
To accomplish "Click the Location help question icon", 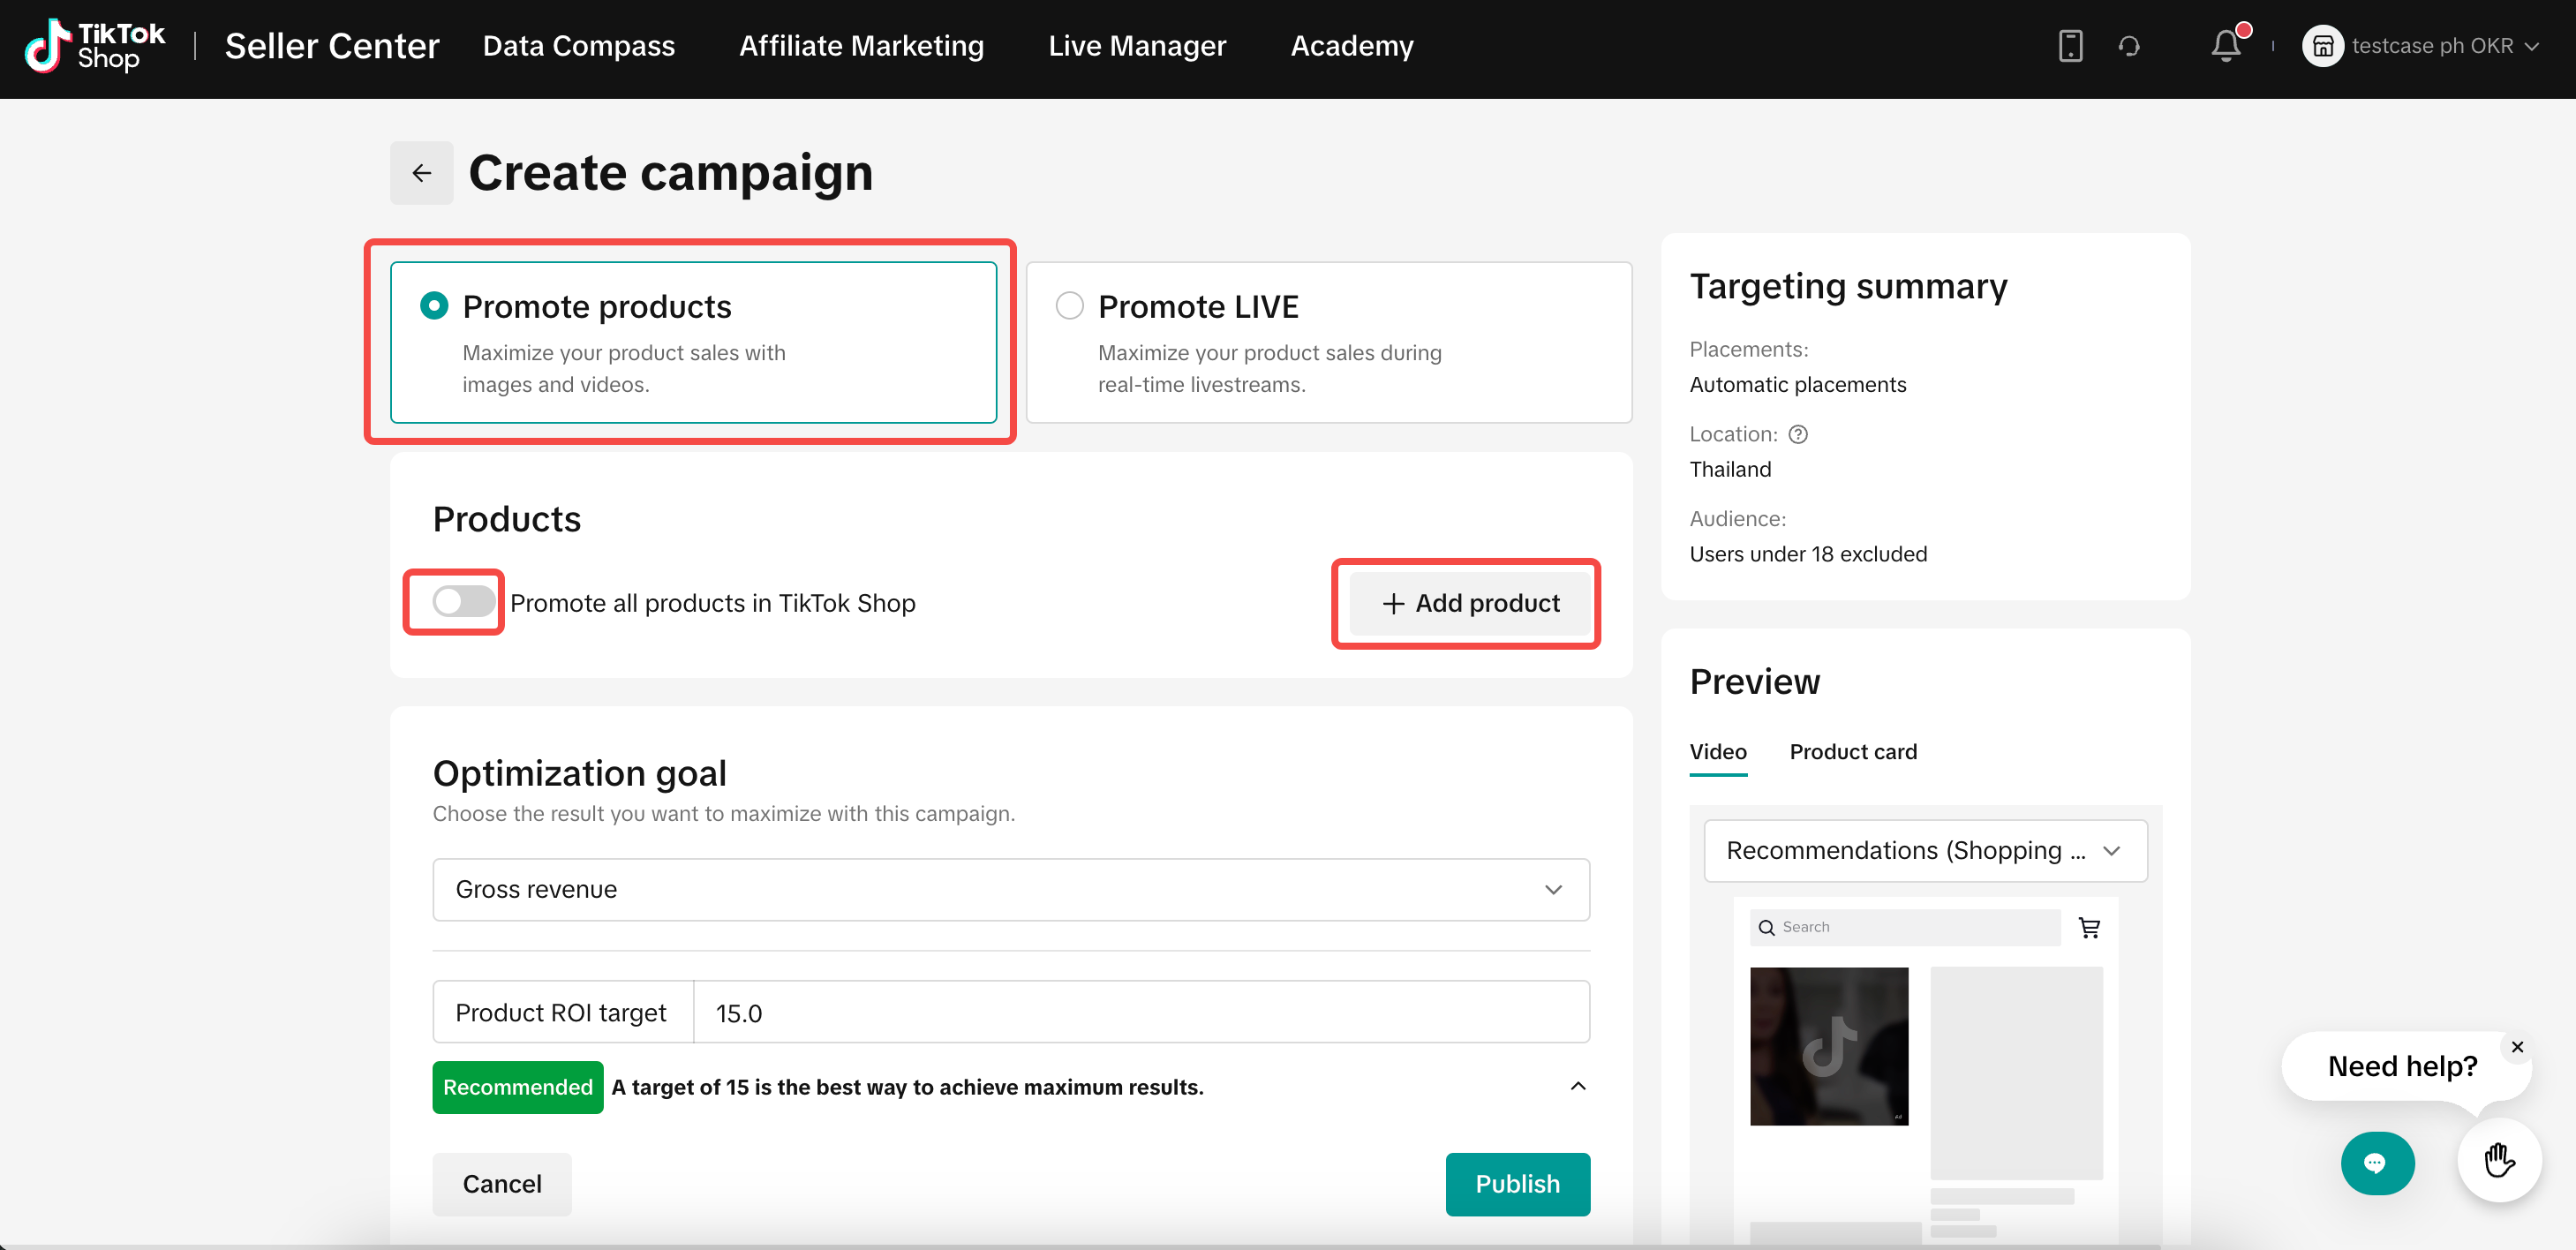I will [1798, 434].
